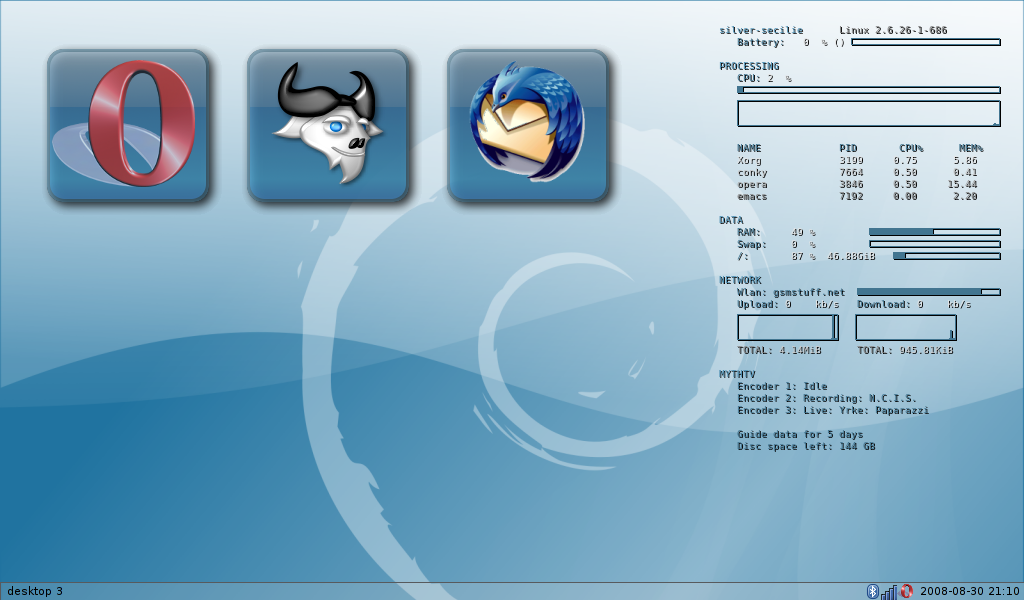Click the '46.88GiB' disk free value
The image size is (1024, 600).
(852, 257)
